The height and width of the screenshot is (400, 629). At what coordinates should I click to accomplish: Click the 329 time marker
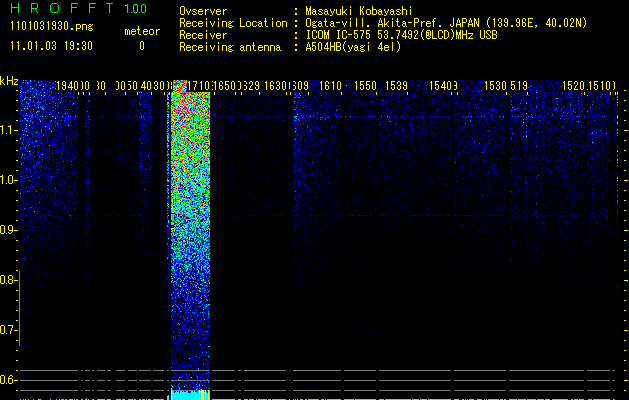(x=251, y=86)
